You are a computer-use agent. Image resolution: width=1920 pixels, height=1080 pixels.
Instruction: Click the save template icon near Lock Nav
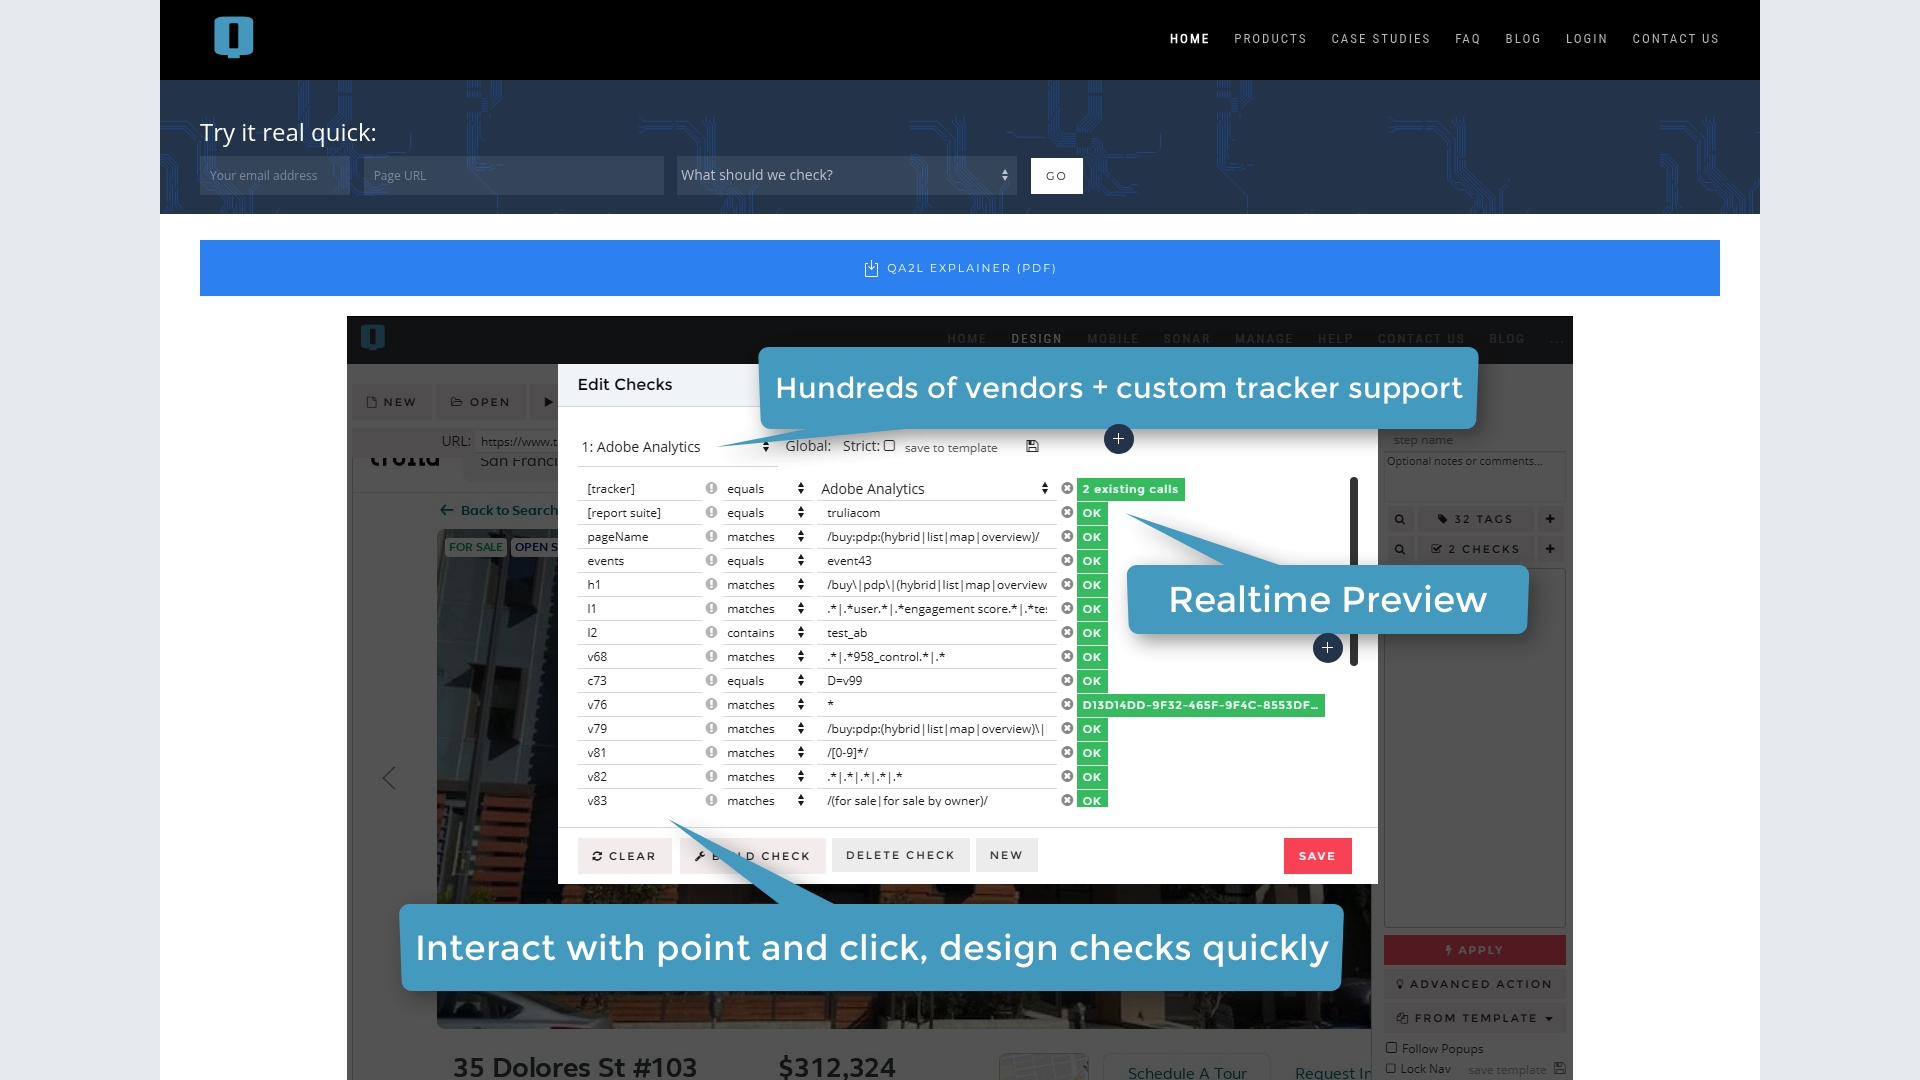coord(1559,1069)
